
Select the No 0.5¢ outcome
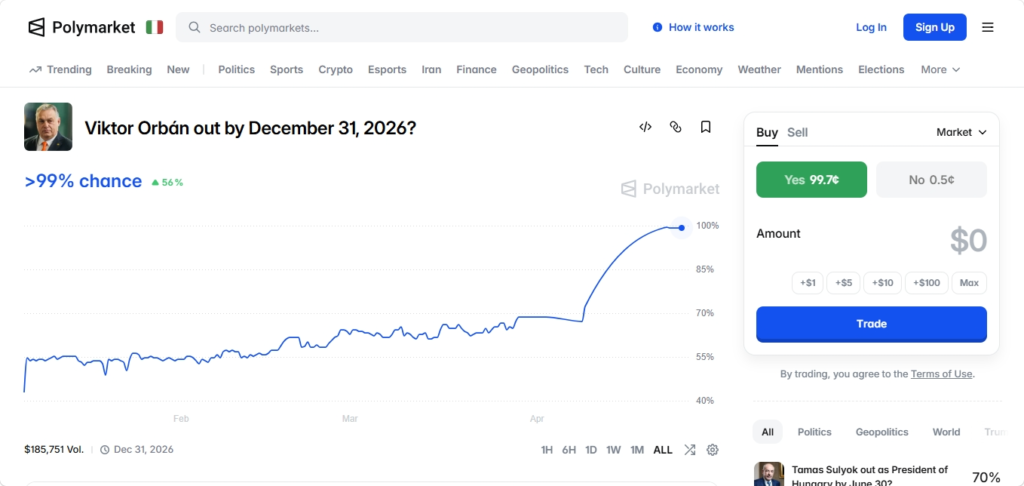tap(931, 180)
